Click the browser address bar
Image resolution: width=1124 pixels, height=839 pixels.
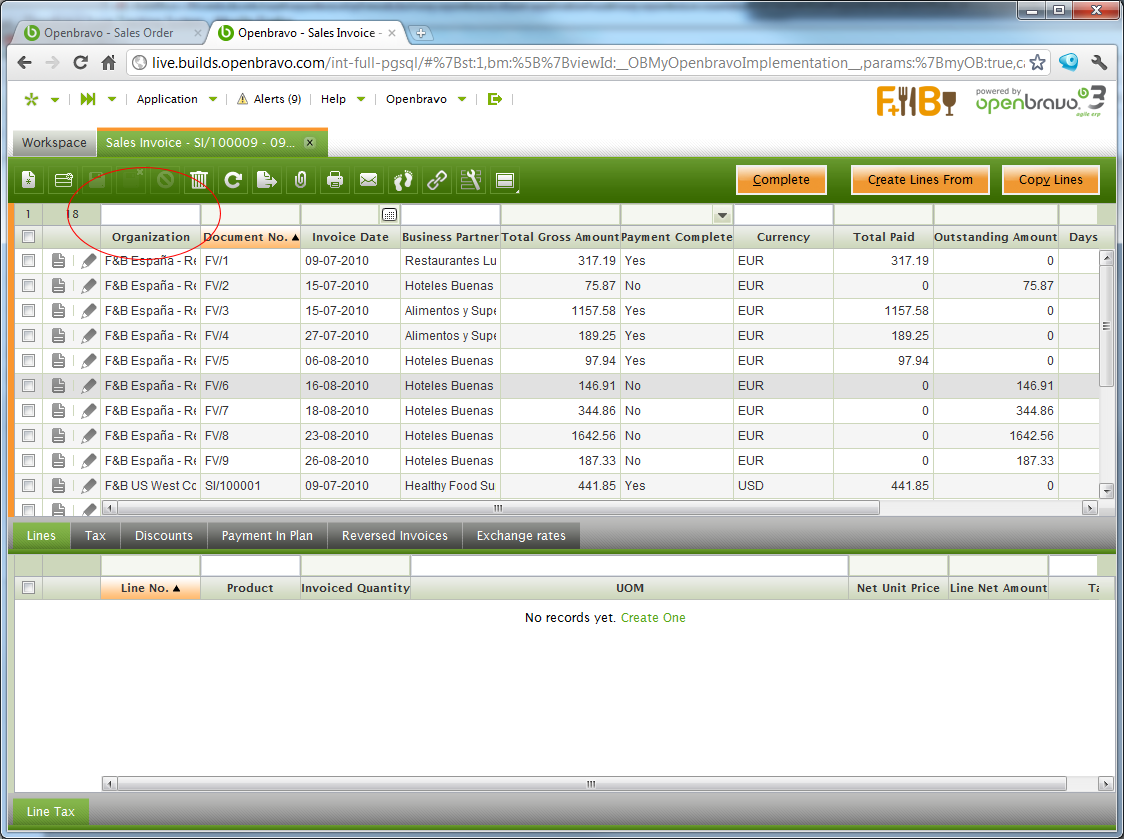[588, 63]
